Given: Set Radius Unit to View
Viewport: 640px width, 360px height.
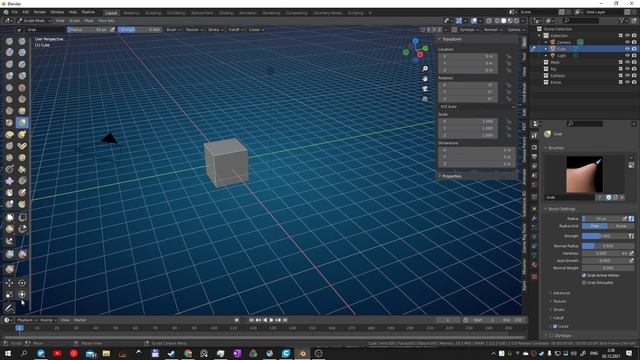Looking at the screenshot, I should (x=595, y=226).
